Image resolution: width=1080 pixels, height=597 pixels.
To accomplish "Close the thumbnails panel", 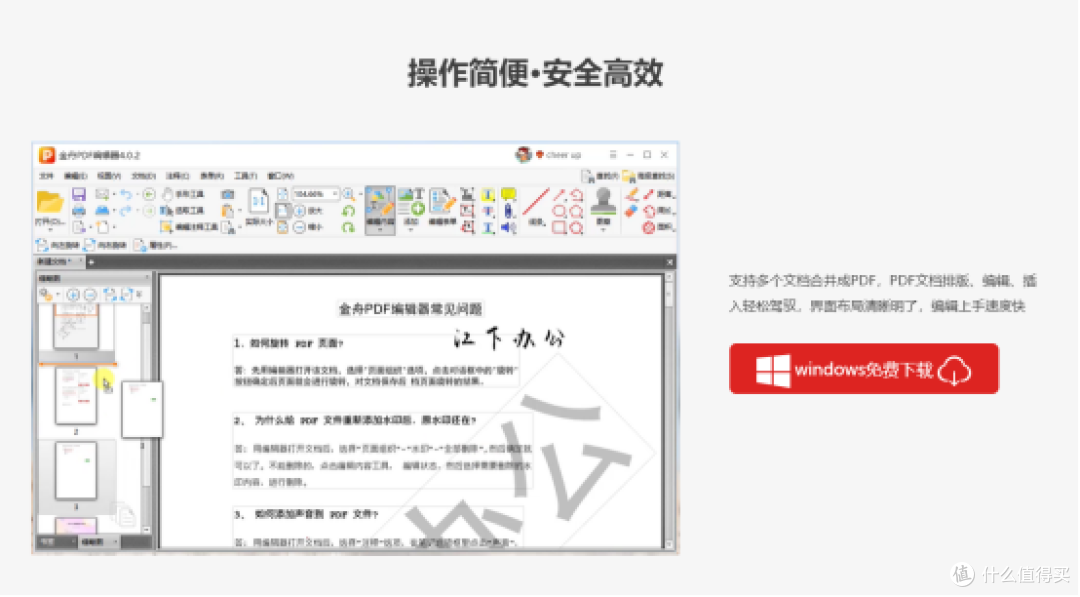I will tap(147, 277).
